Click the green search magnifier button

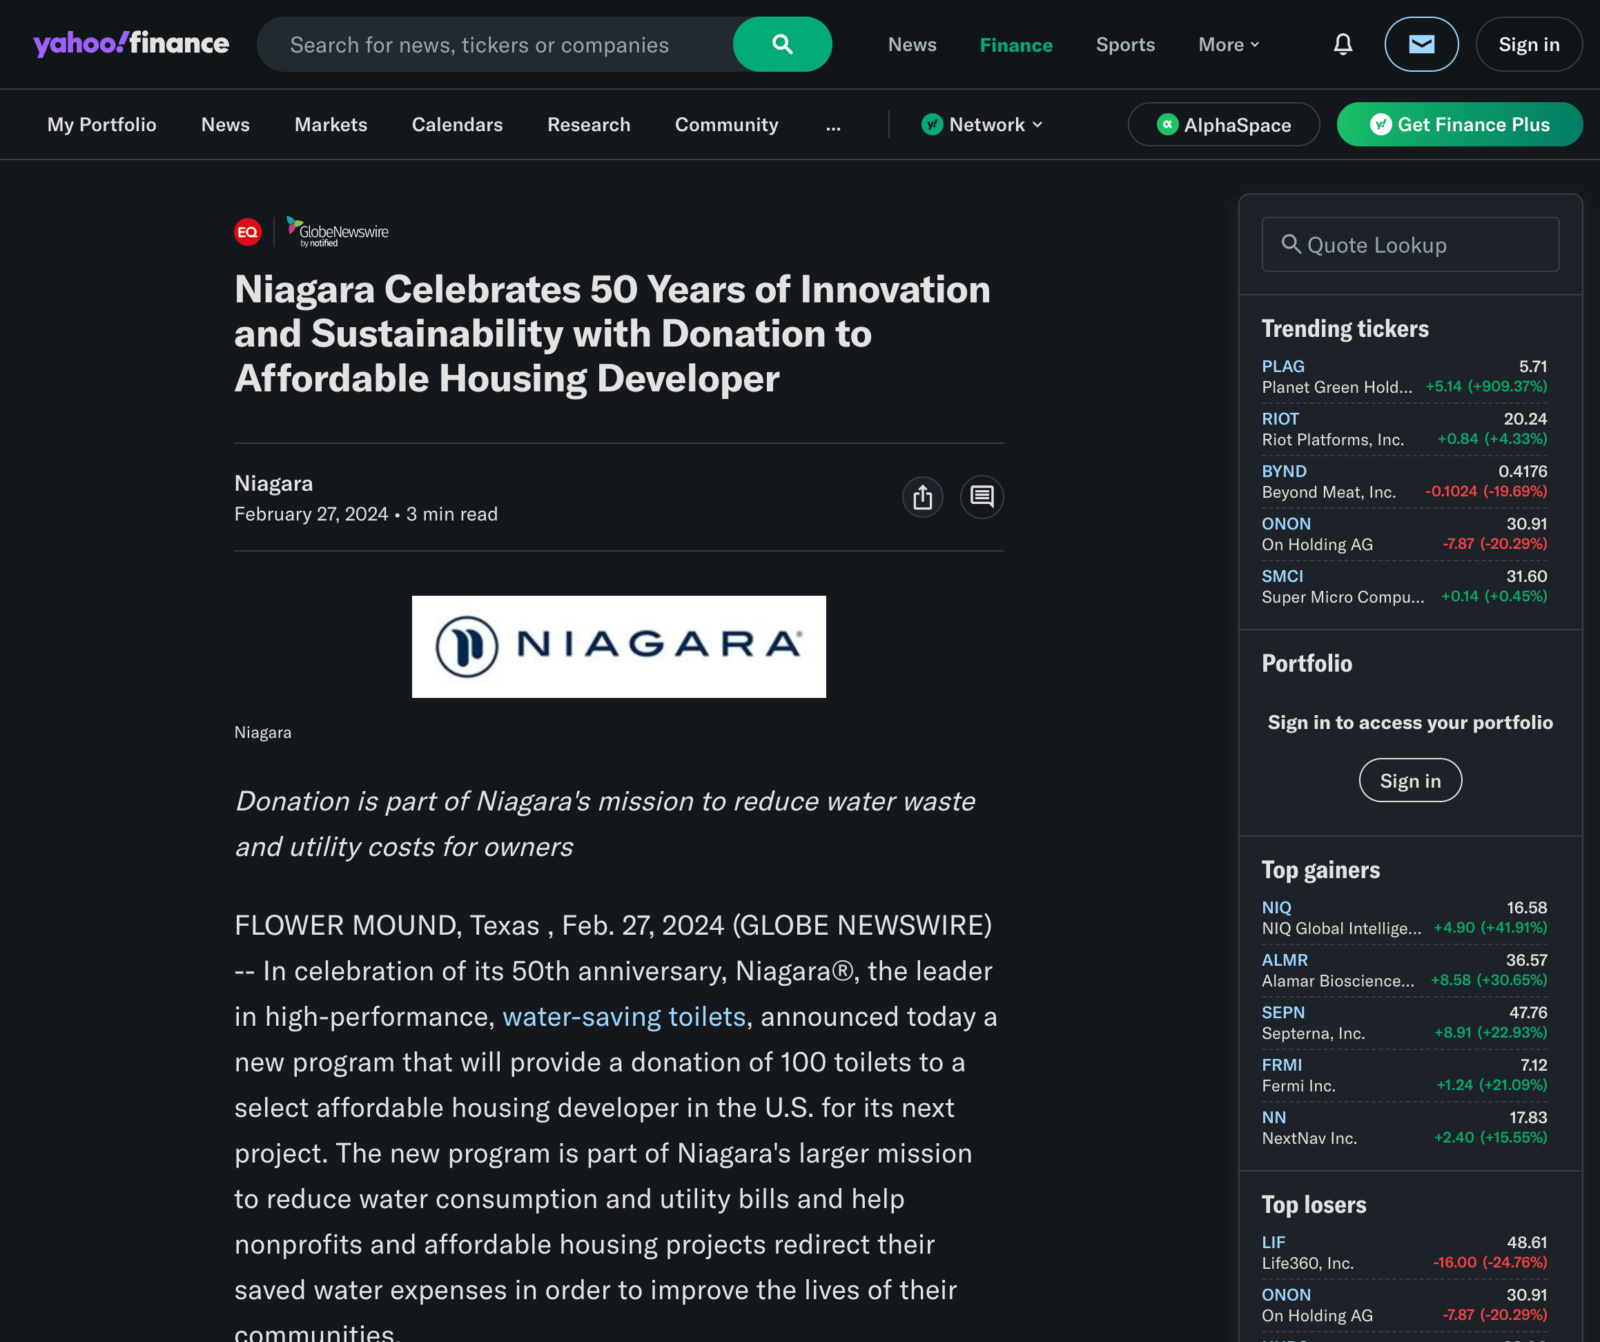pyautogui.click(x=782, y=44)
